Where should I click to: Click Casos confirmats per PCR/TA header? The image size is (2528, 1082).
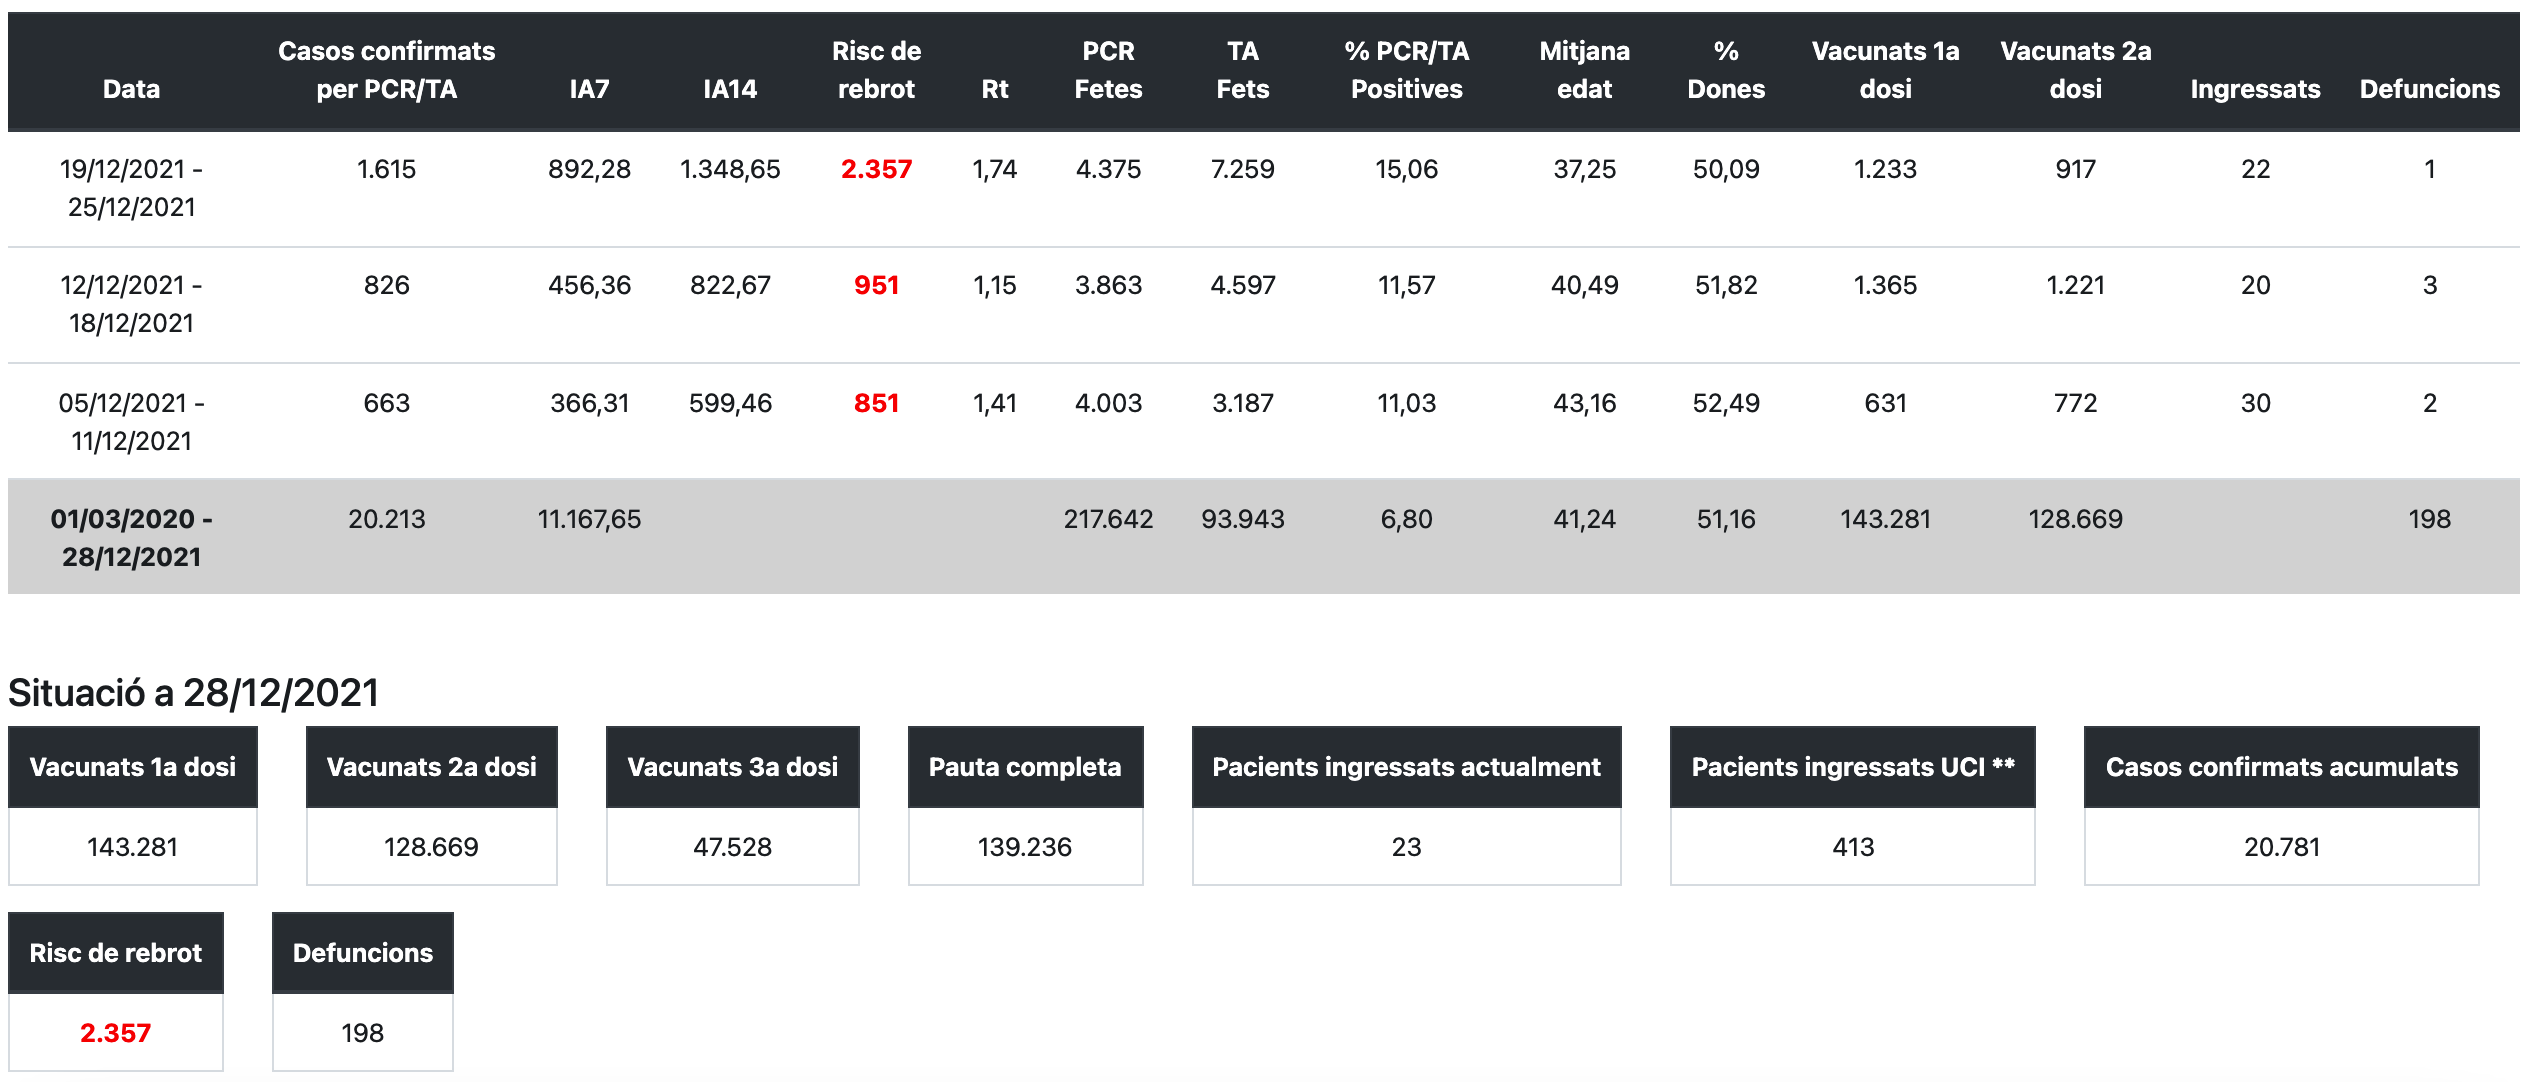pyautogui.click(x=386, y=70)
